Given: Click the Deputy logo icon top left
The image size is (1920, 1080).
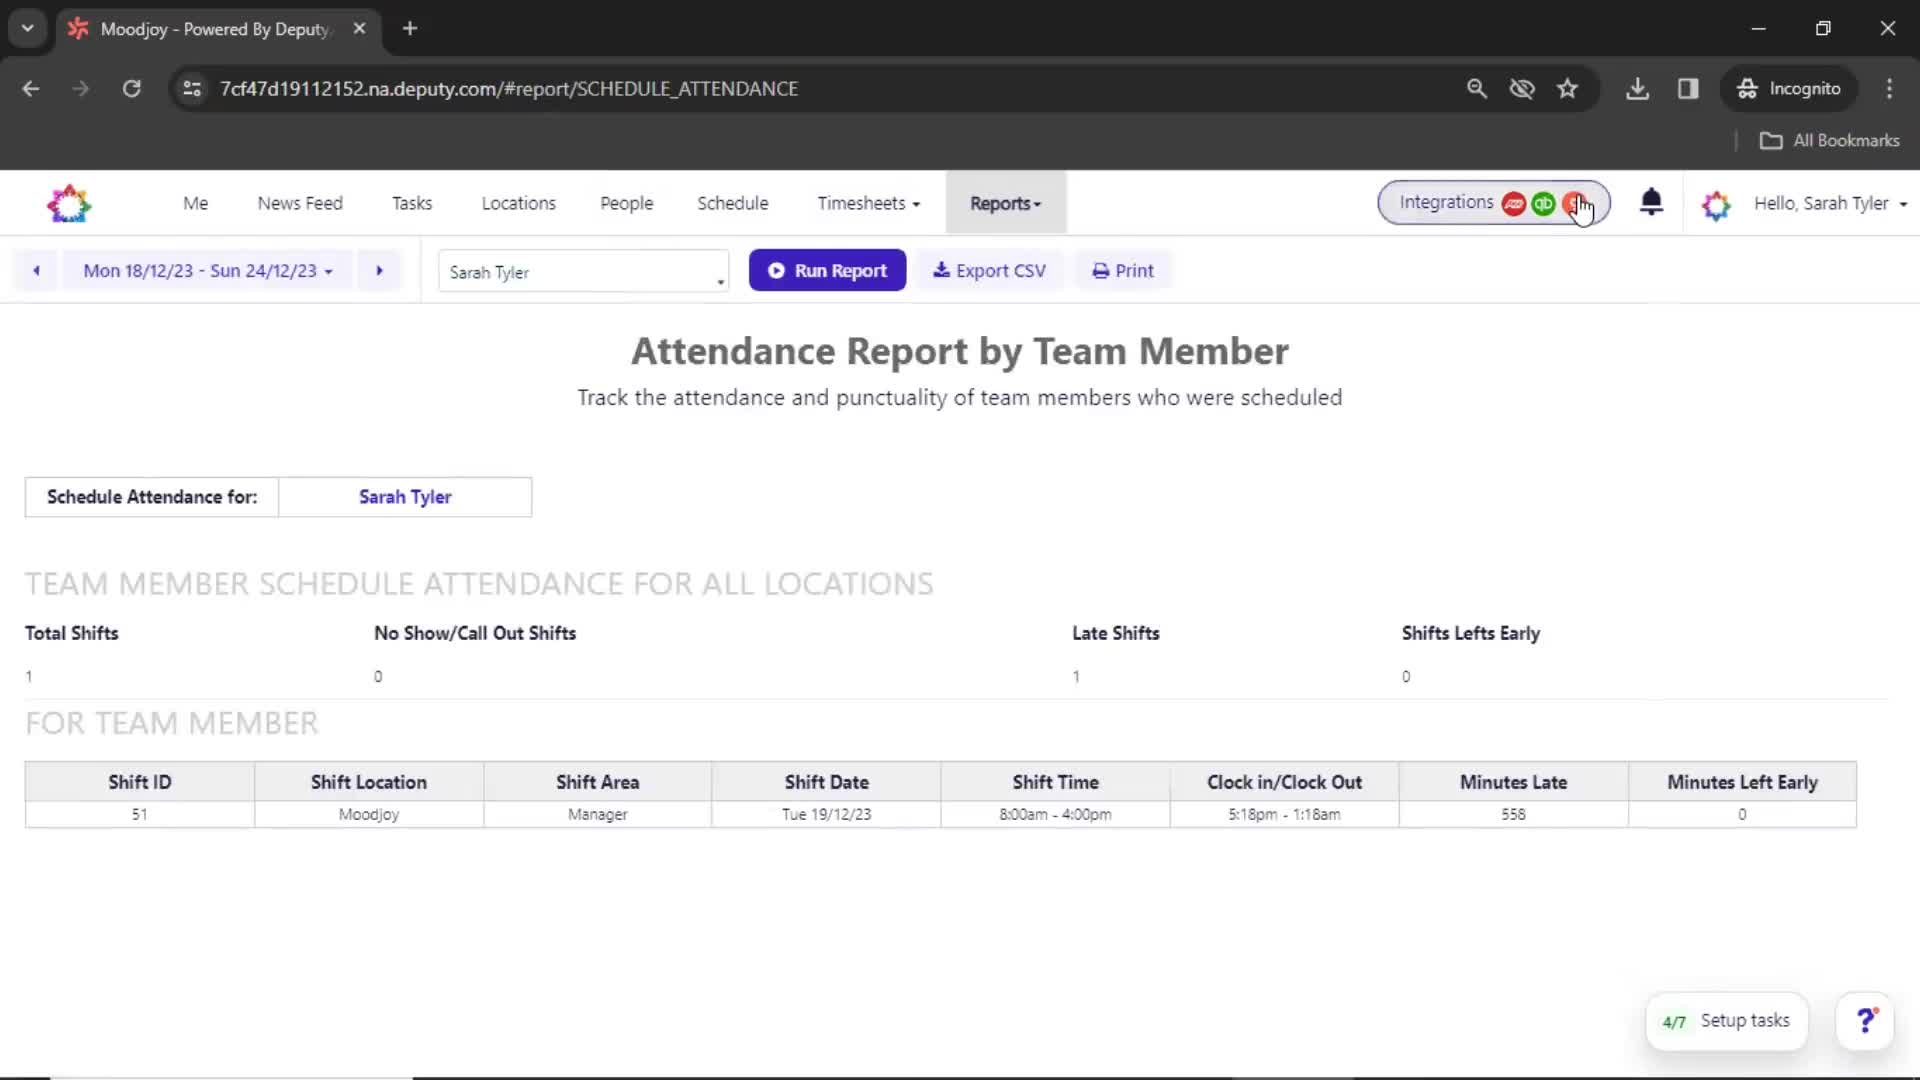Looking at the screenshot, I should point(69,203).
